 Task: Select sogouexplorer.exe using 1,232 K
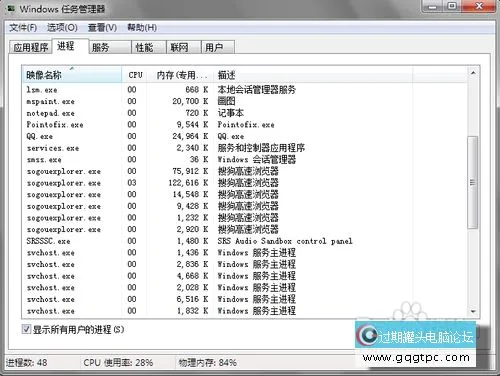(x=244, y=218)
